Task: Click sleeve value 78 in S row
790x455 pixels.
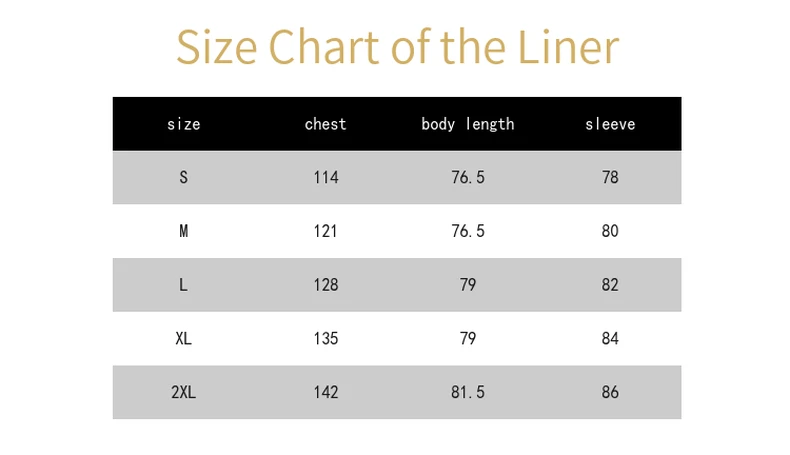Action: coord(610,177)
